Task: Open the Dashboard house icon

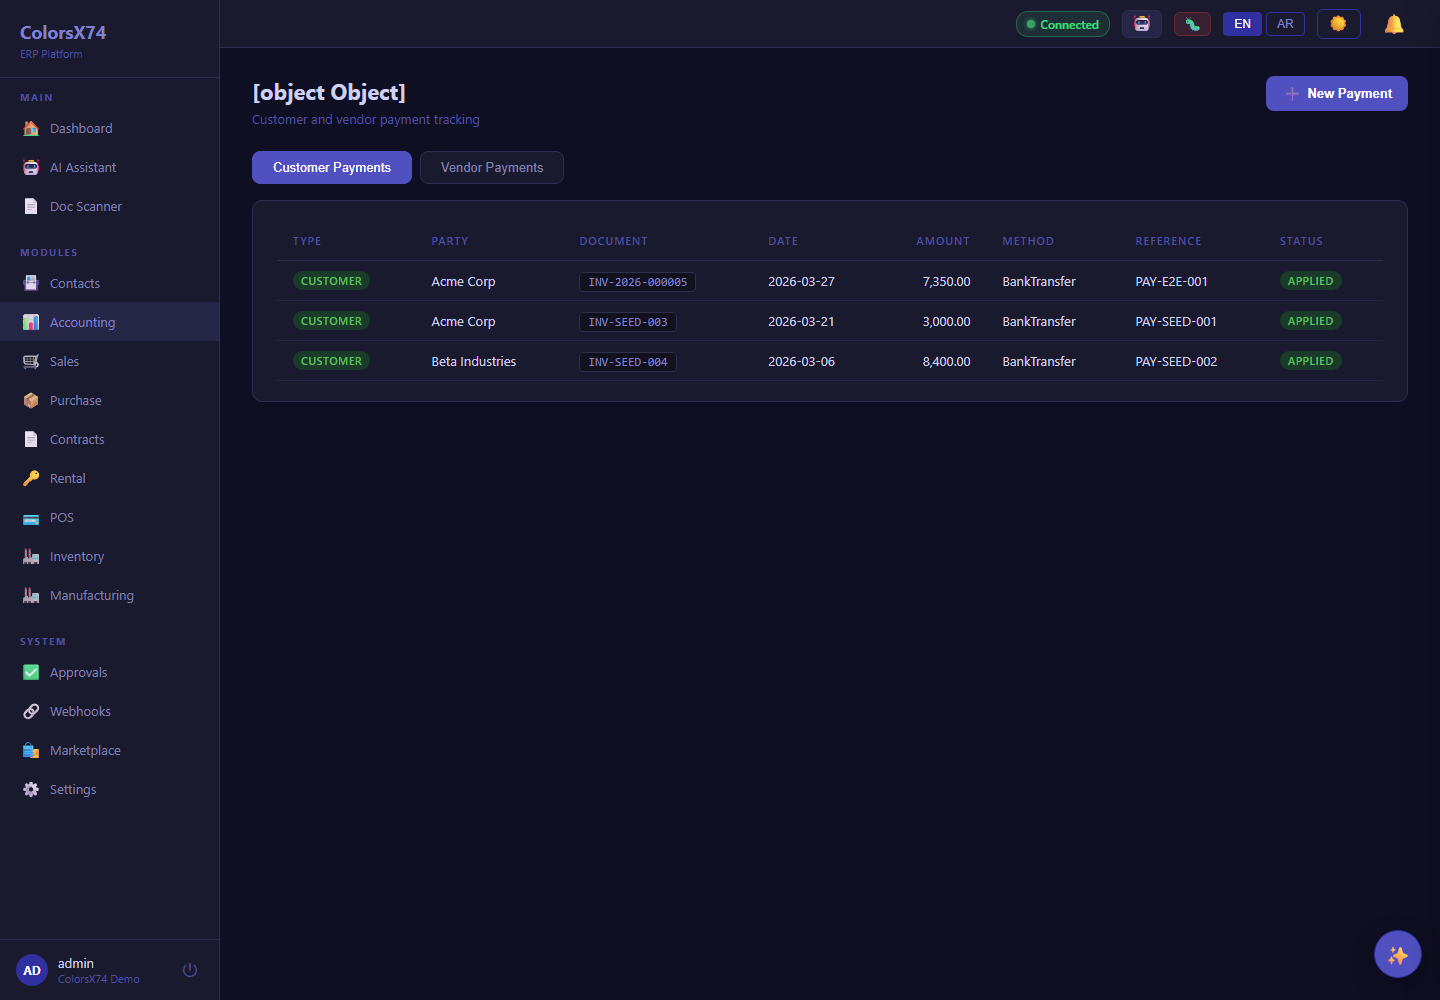Action: 31,128
